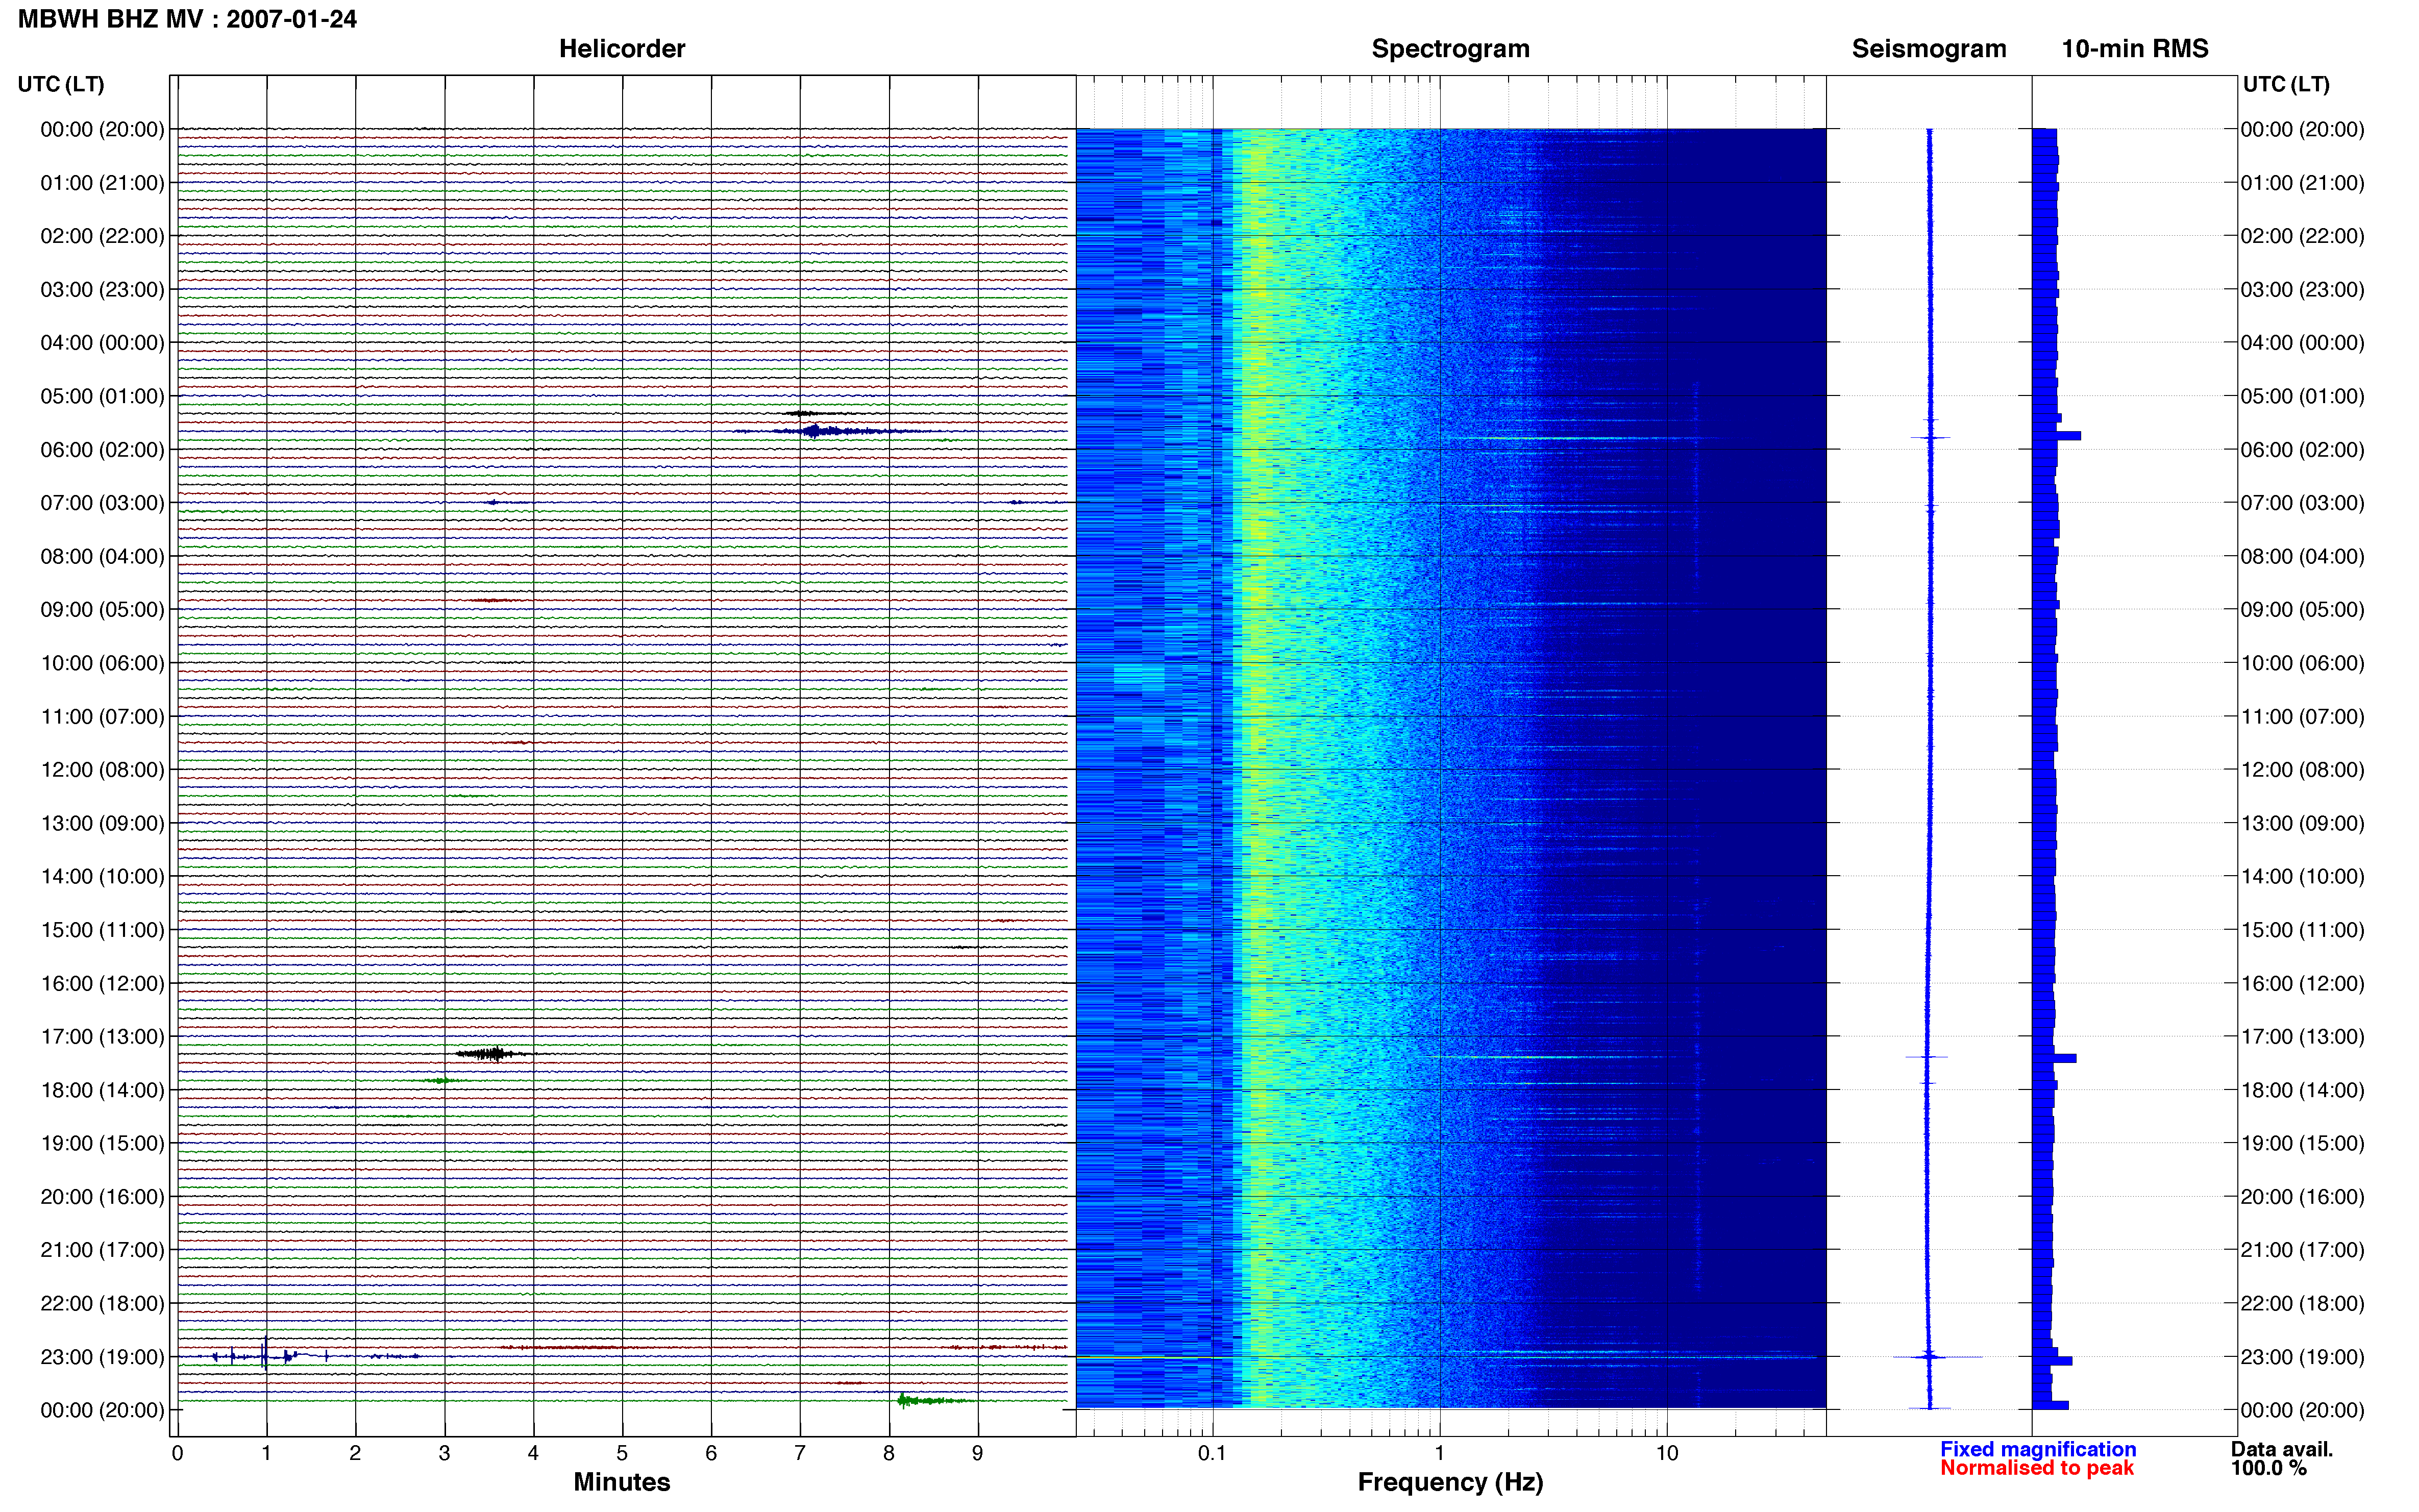Click the 1 Hz frequency tick label
Image resolution: width=2419 pixels, height=1512 pixels.
point(1439,1453)
